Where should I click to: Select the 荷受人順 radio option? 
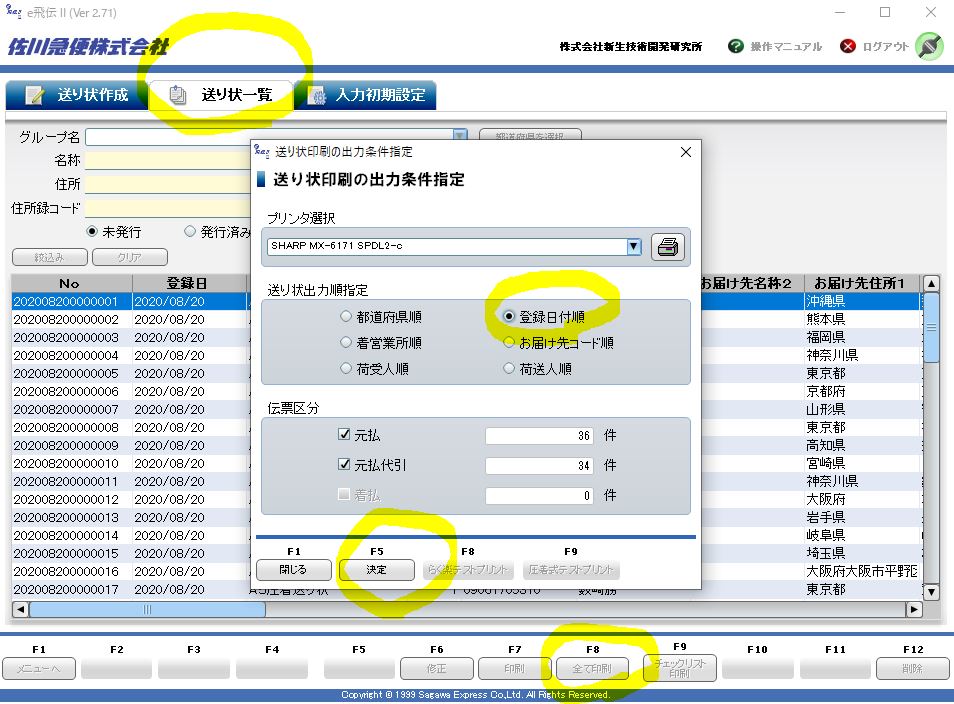click(x=346, y=369)
